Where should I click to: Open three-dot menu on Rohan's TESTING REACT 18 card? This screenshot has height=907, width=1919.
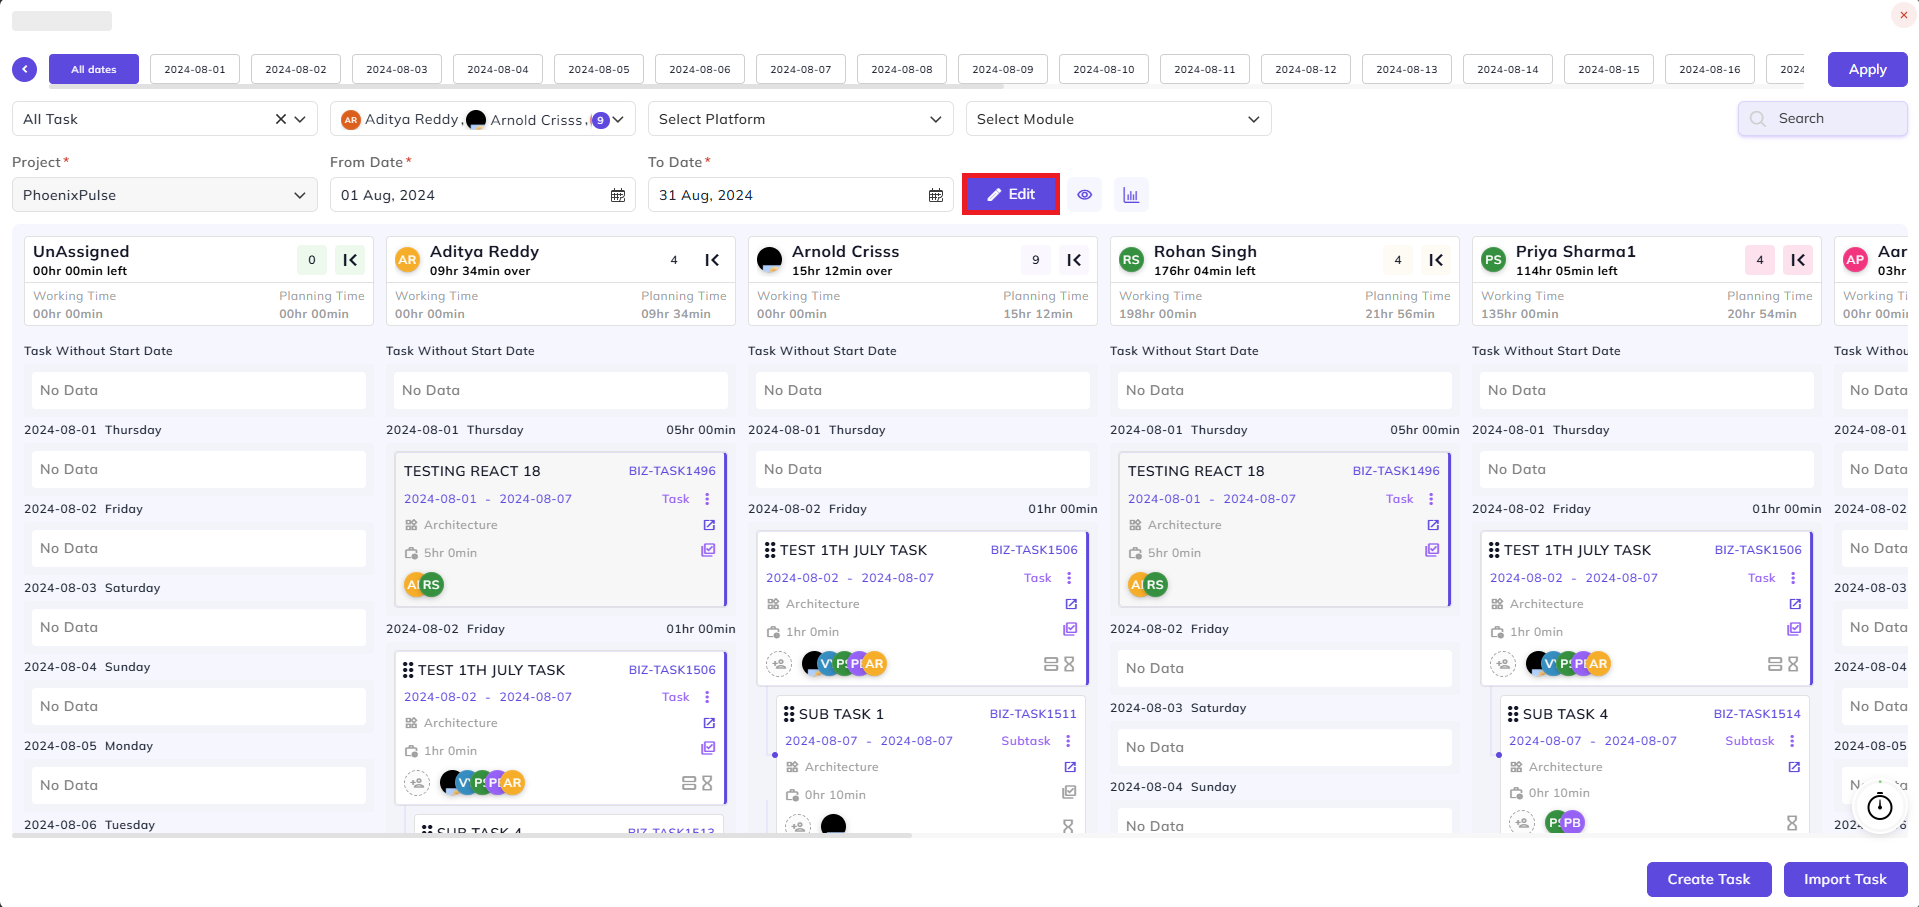[1431, 499]
